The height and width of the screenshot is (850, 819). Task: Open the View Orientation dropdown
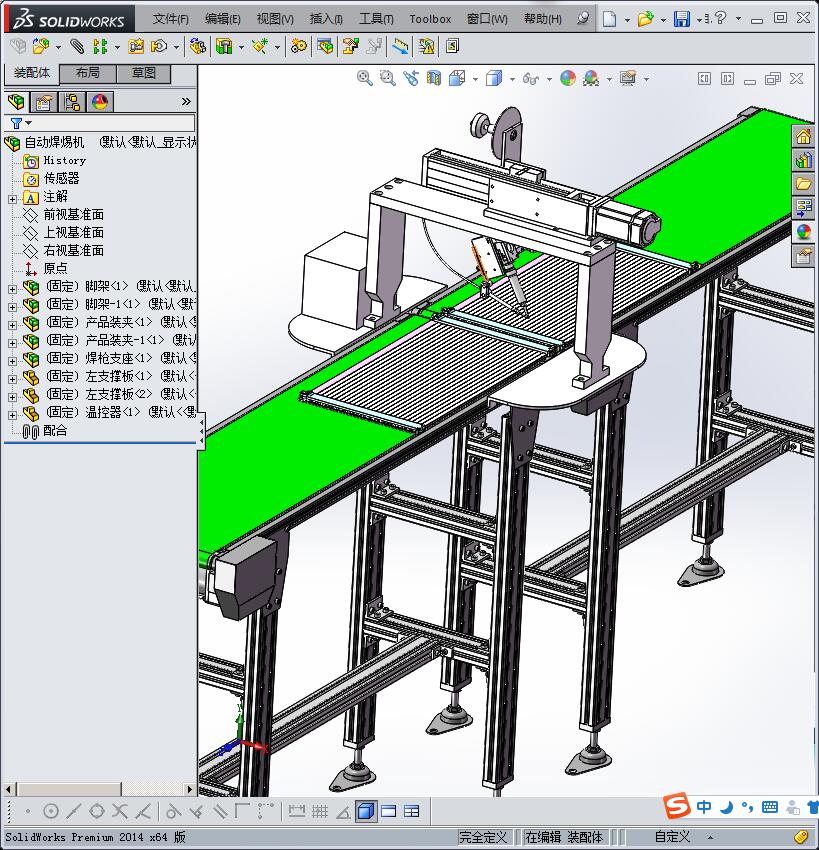(475, 79)
